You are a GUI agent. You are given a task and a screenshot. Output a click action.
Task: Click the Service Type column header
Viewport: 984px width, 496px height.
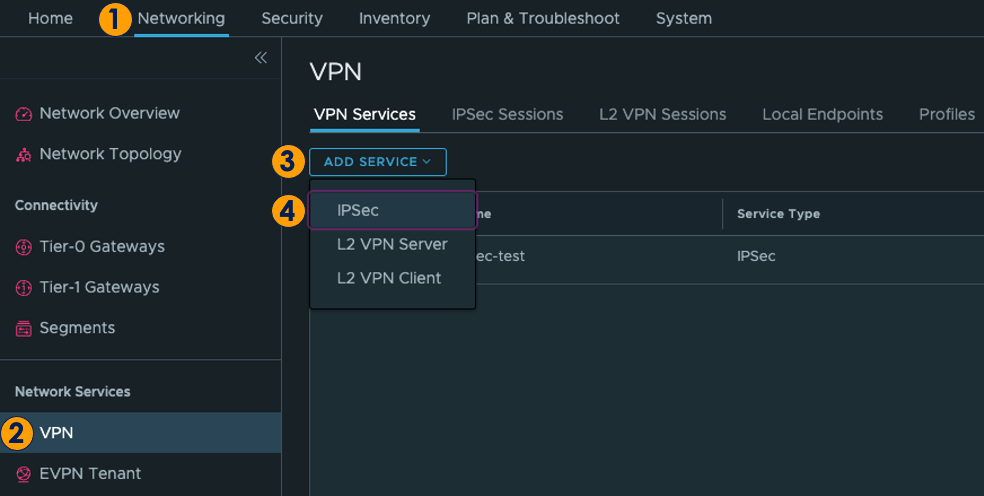tap(778, 214)
